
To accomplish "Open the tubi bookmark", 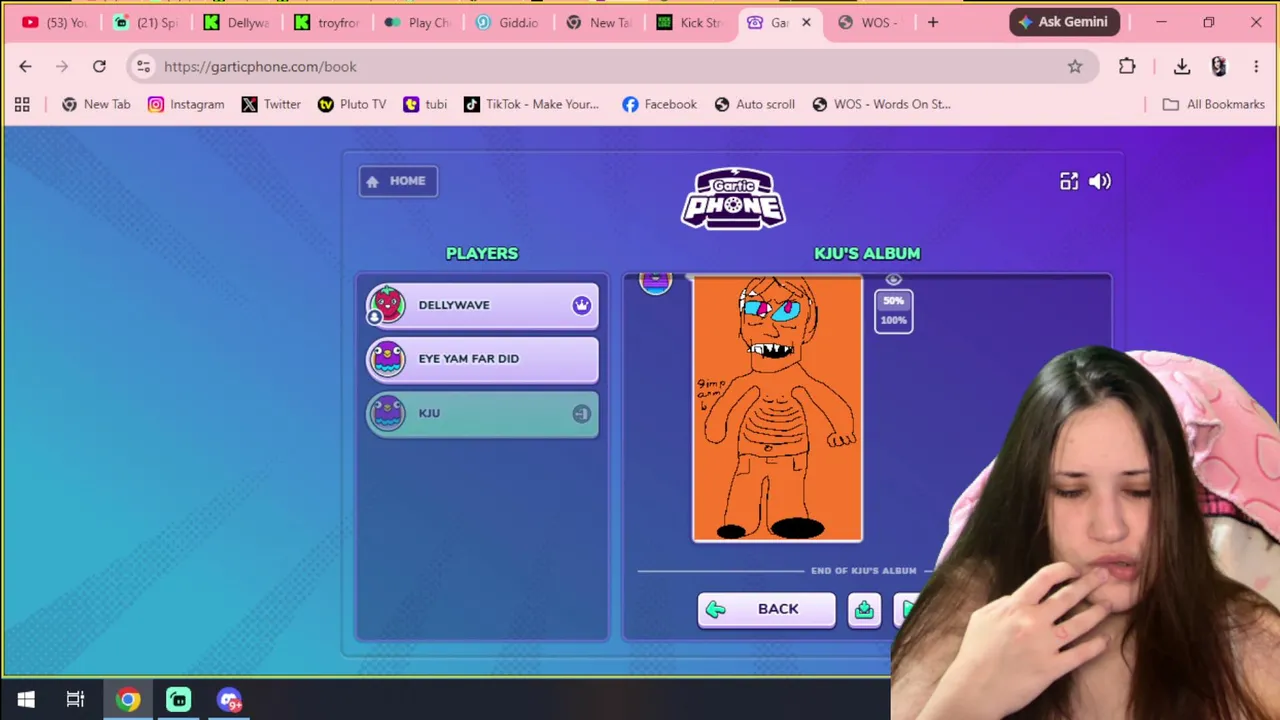I will point(425,104).
